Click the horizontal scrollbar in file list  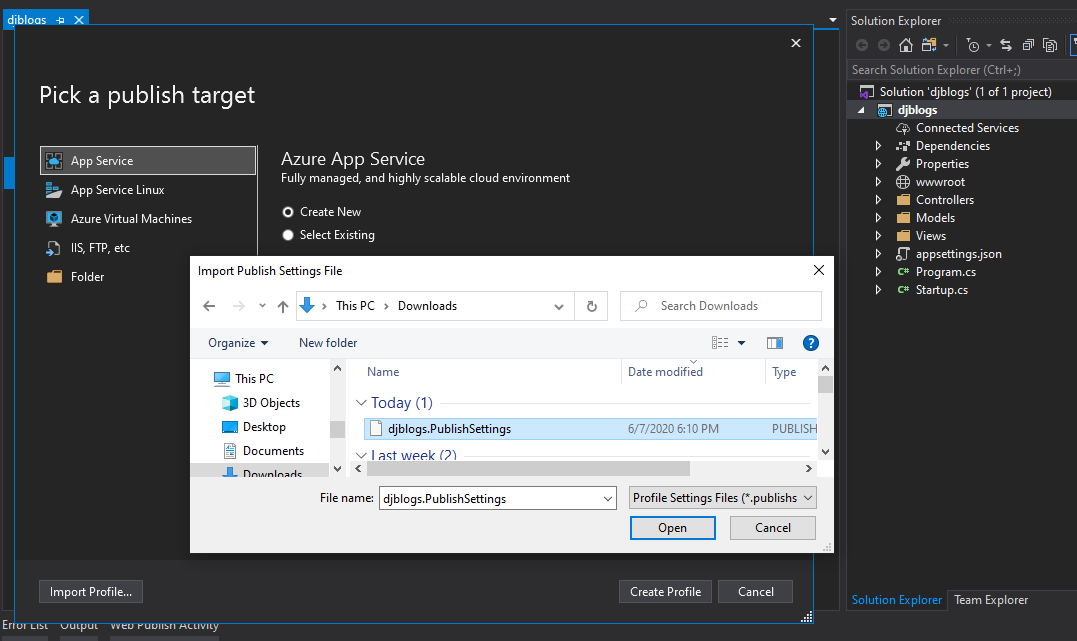click(x=528, y=469)
